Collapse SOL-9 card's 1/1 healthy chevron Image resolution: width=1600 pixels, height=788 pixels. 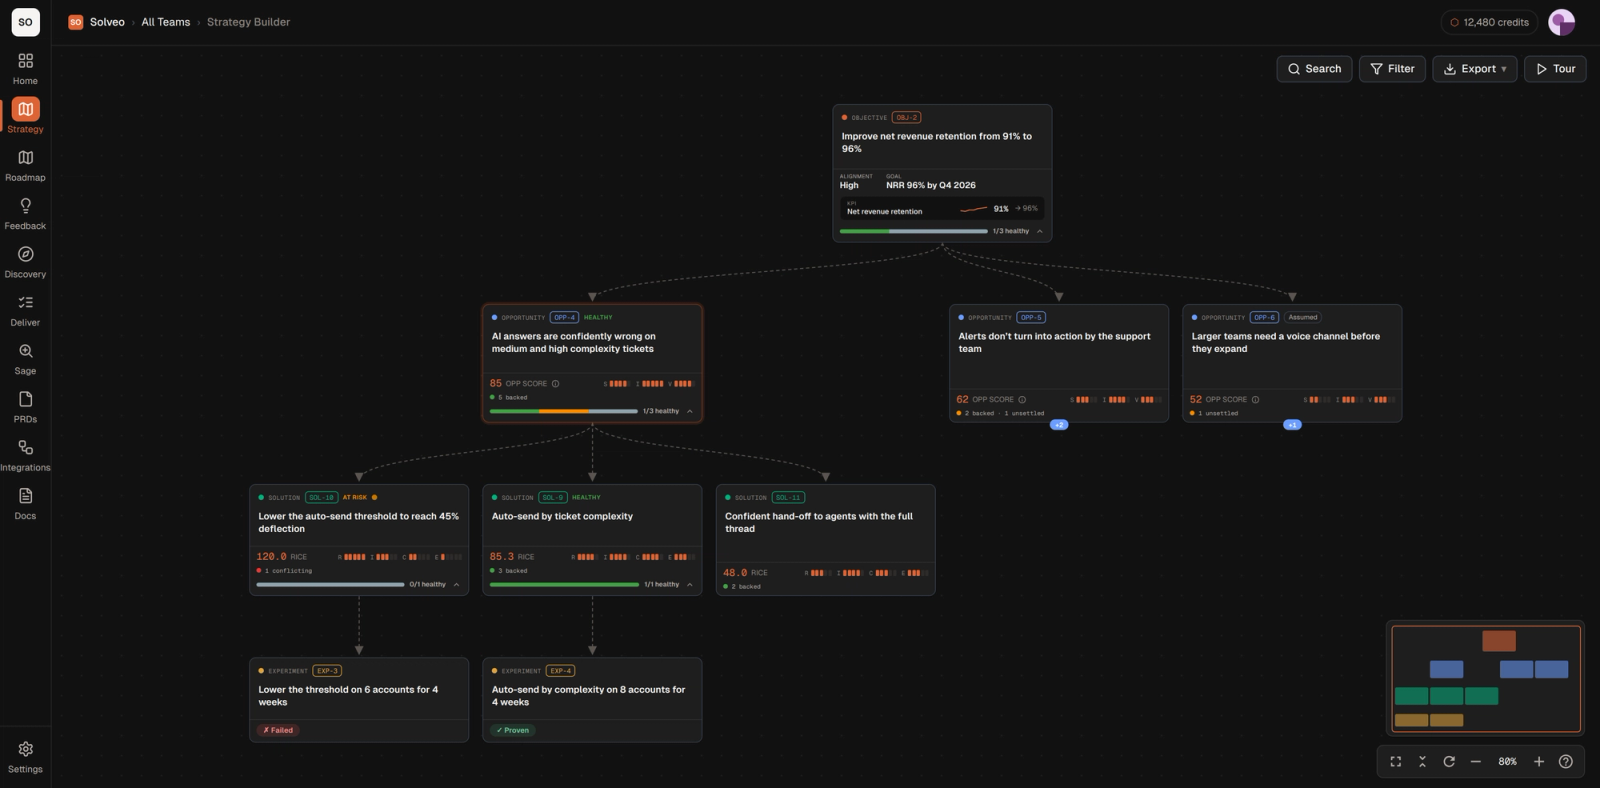(689, 585)
